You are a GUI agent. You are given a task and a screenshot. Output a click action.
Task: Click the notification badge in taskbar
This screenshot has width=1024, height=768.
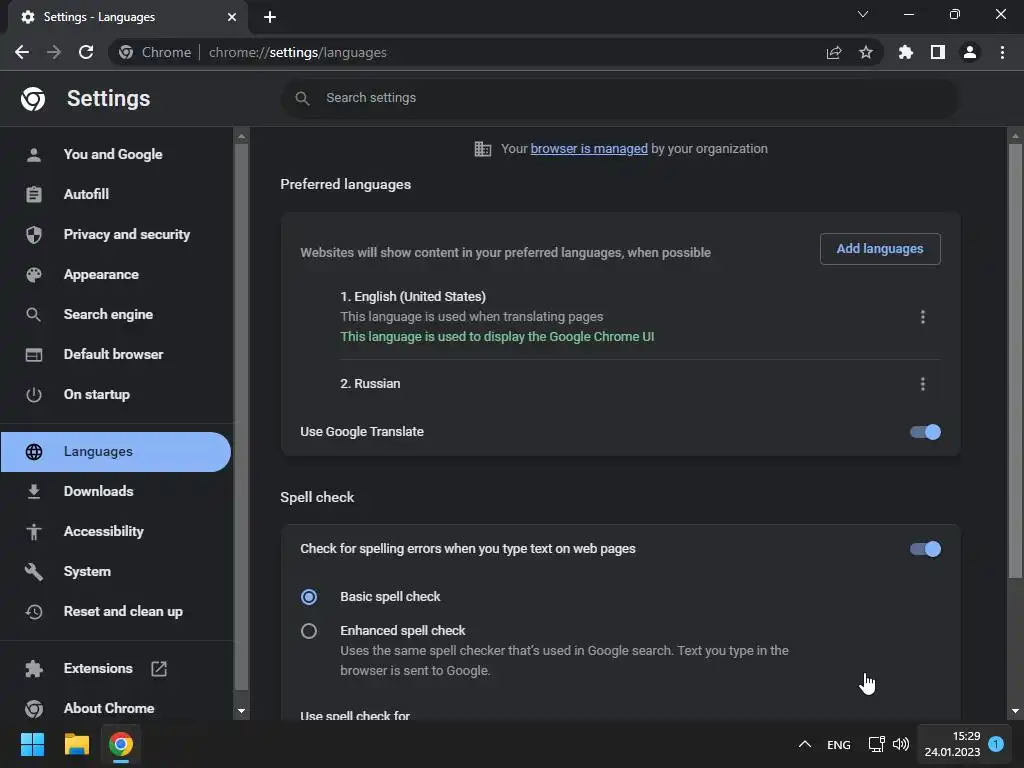(x=996, y=744)
